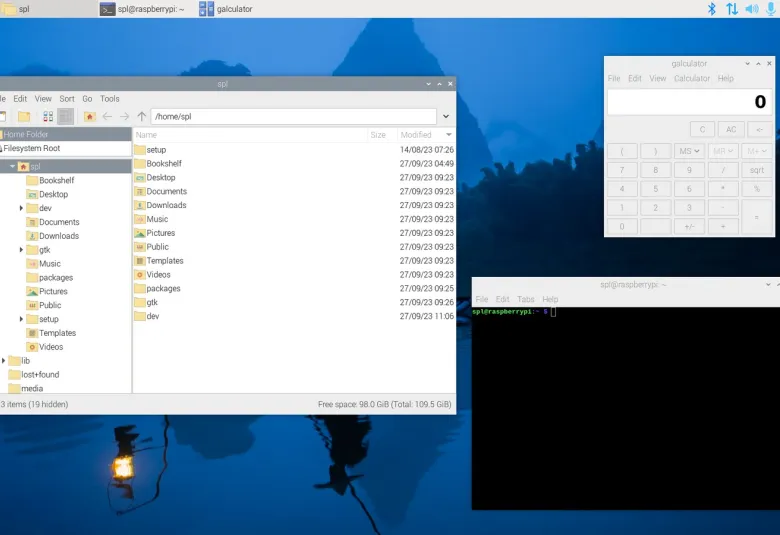Click the percent button in galculator
This screenshot has height=535, width=780.
point(757,189)
